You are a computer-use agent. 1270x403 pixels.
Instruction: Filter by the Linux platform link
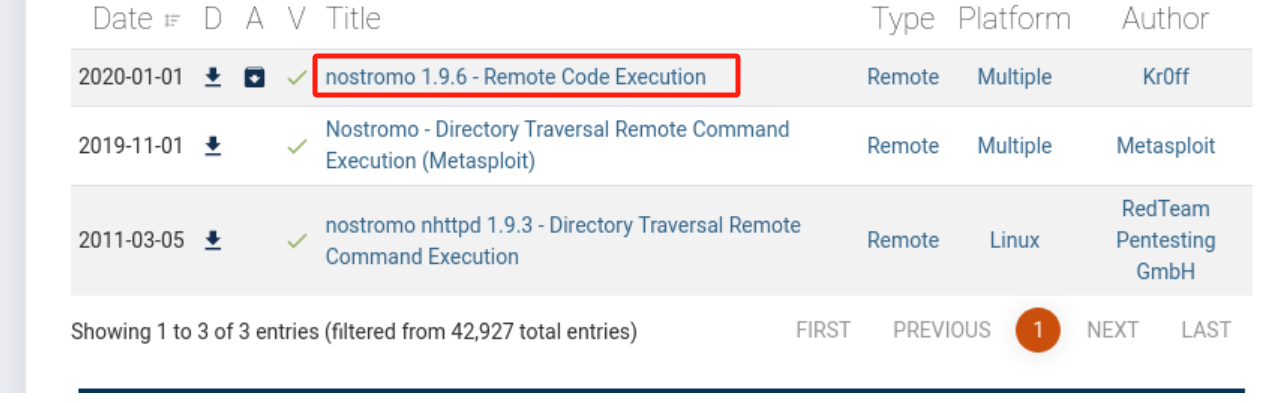click(x=1014, y=240)
